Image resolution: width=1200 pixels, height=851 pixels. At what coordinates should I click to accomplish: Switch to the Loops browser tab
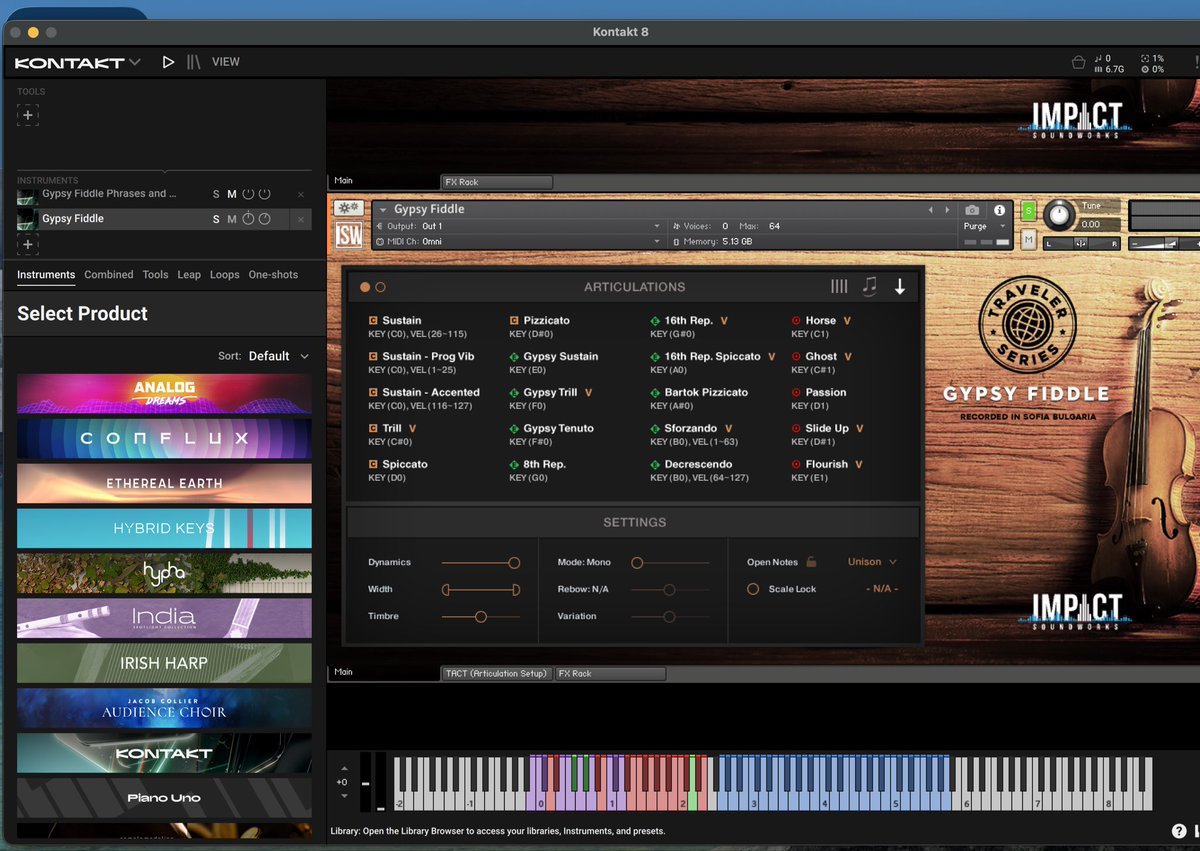(x=225, y=275)
